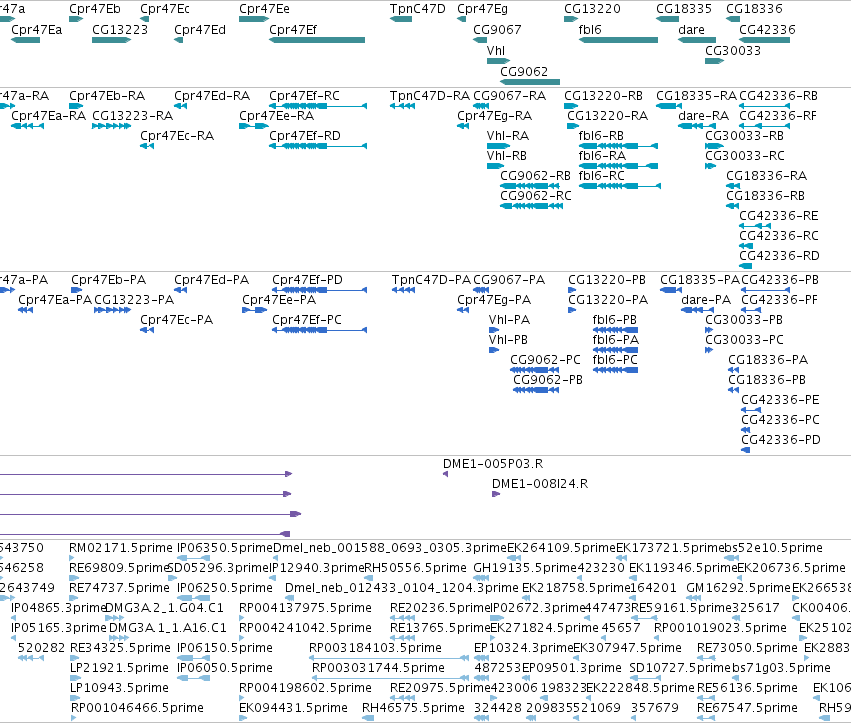Select the fbl6-RC transcript label
The height and width of the screenshot is (723, 851).
tap(601, 176)
